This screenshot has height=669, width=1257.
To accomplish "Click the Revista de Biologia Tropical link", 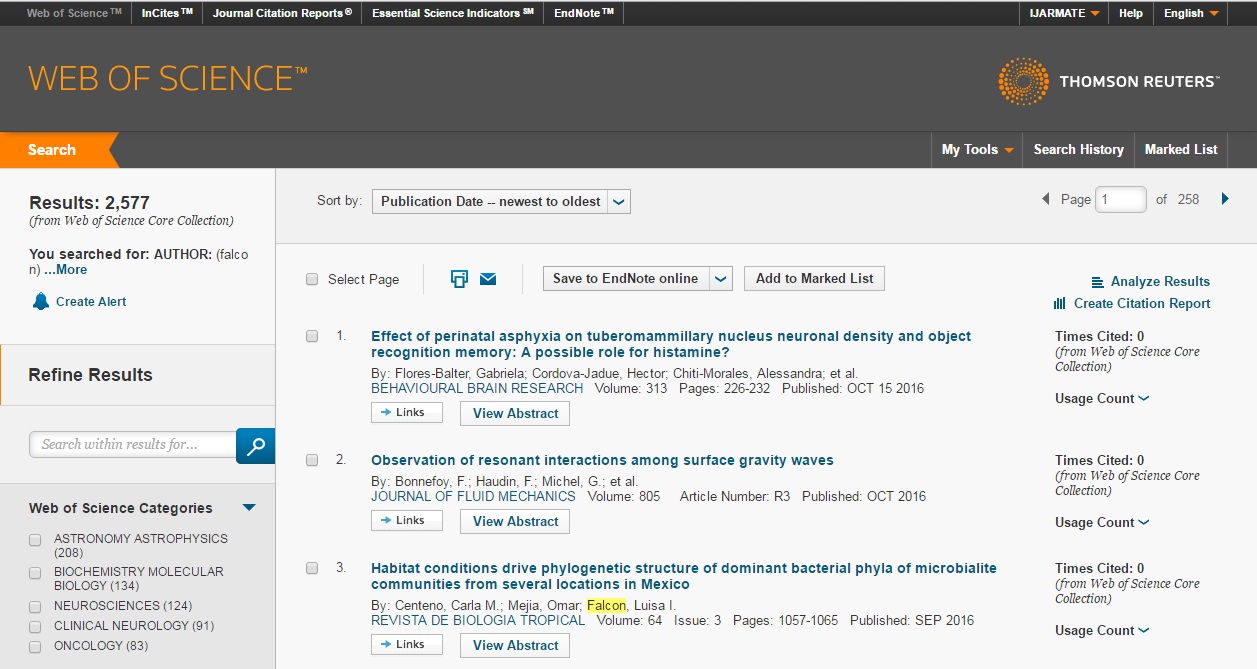I will click(478, 620).
